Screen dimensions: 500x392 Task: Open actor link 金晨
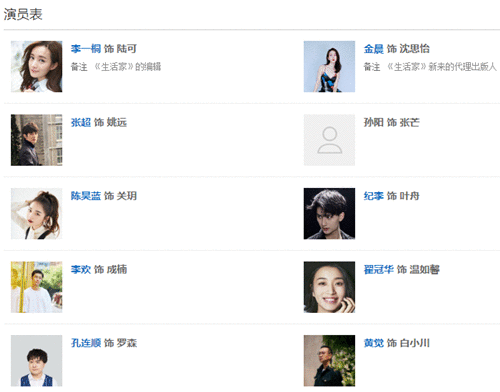tap(374, 49)
